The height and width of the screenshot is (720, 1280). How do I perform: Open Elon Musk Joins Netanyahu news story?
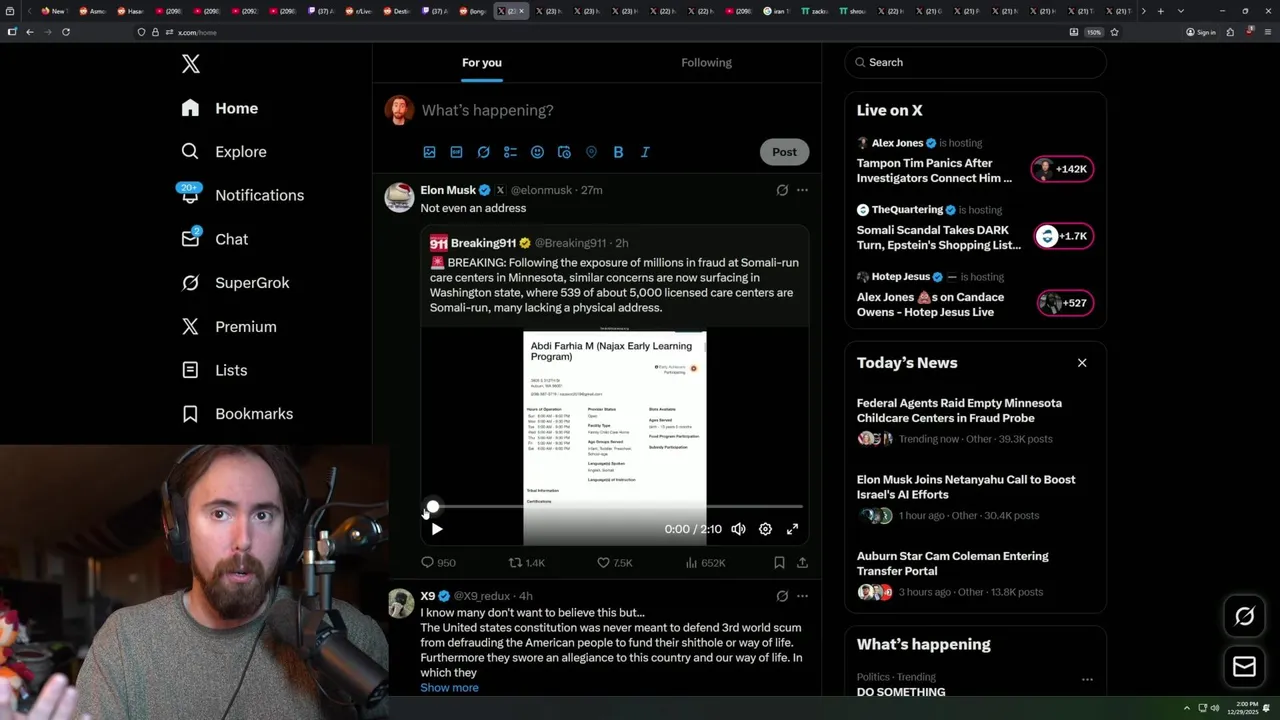point(966,487)
